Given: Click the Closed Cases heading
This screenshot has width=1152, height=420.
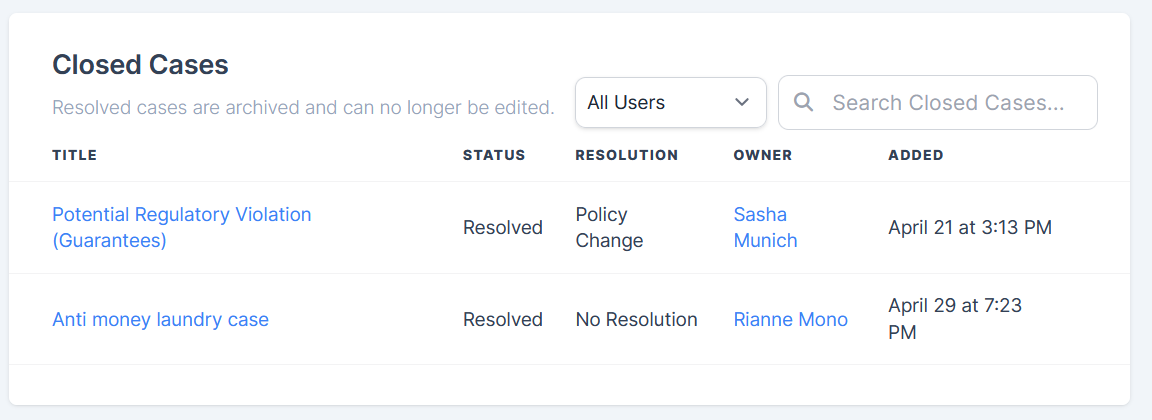Looking at the screenshot, I should (140, 65).
